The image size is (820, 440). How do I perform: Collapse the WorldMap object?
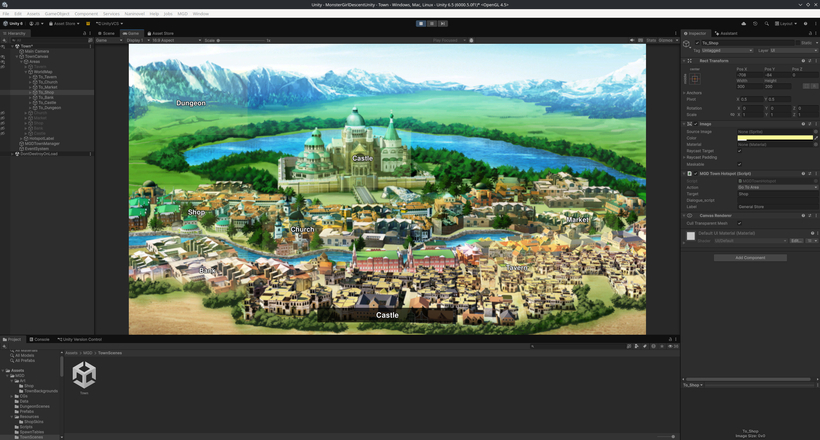tap(26, 72)
